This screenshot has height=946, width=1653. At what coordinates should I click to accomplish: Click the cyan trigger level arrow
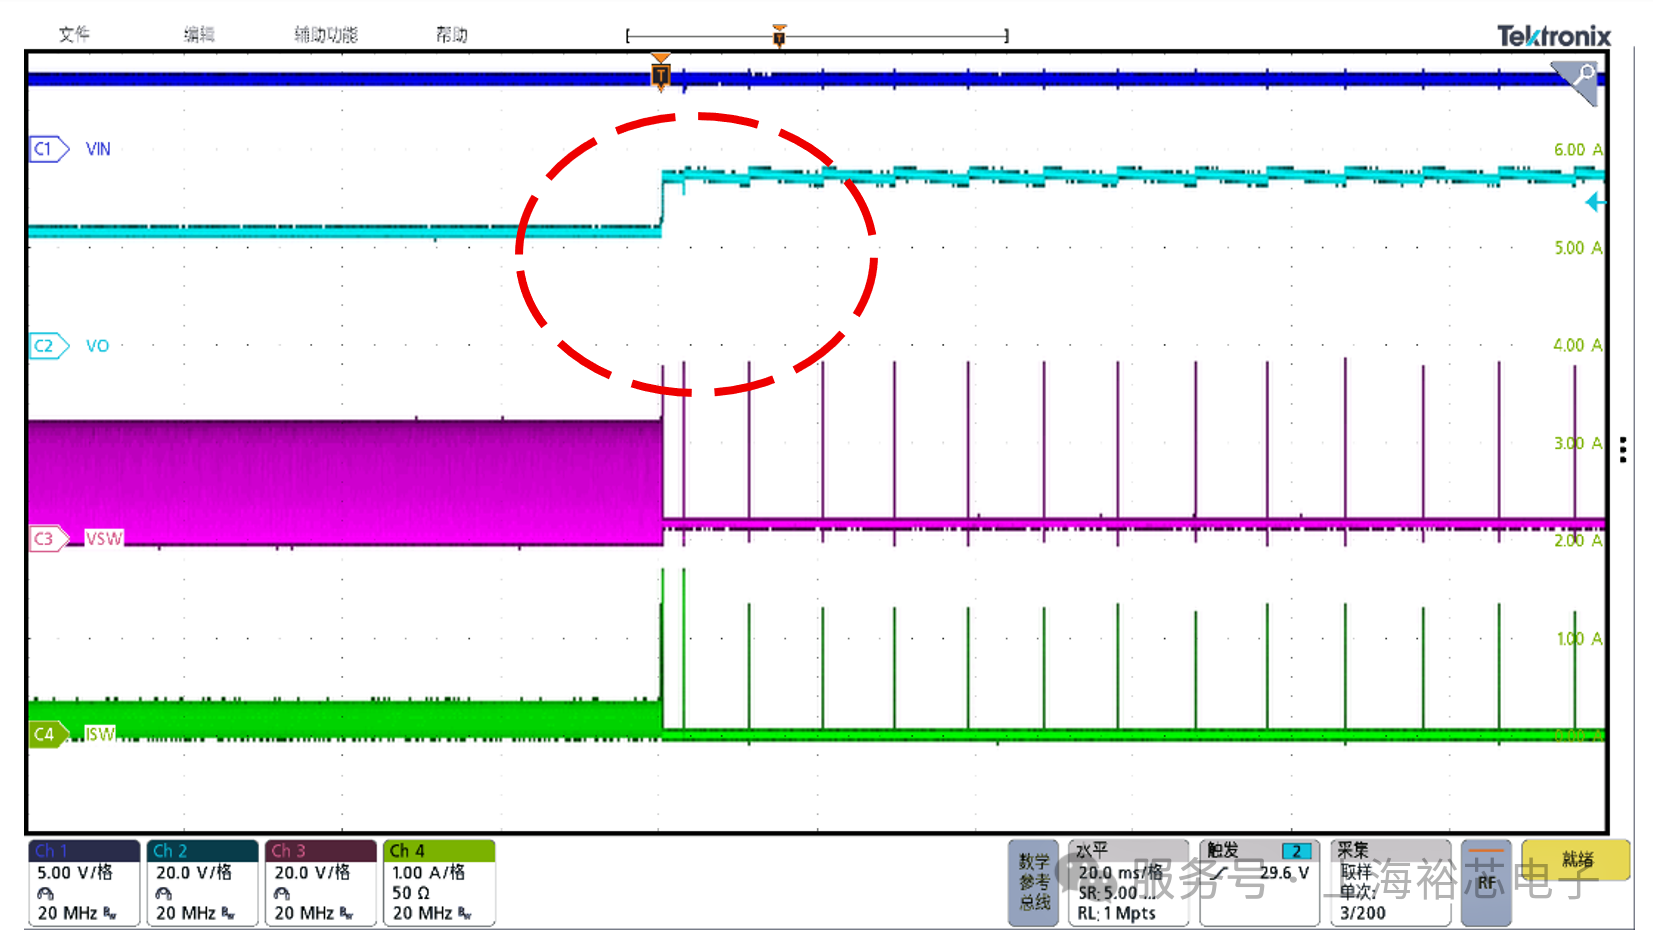click(1594, 202)
